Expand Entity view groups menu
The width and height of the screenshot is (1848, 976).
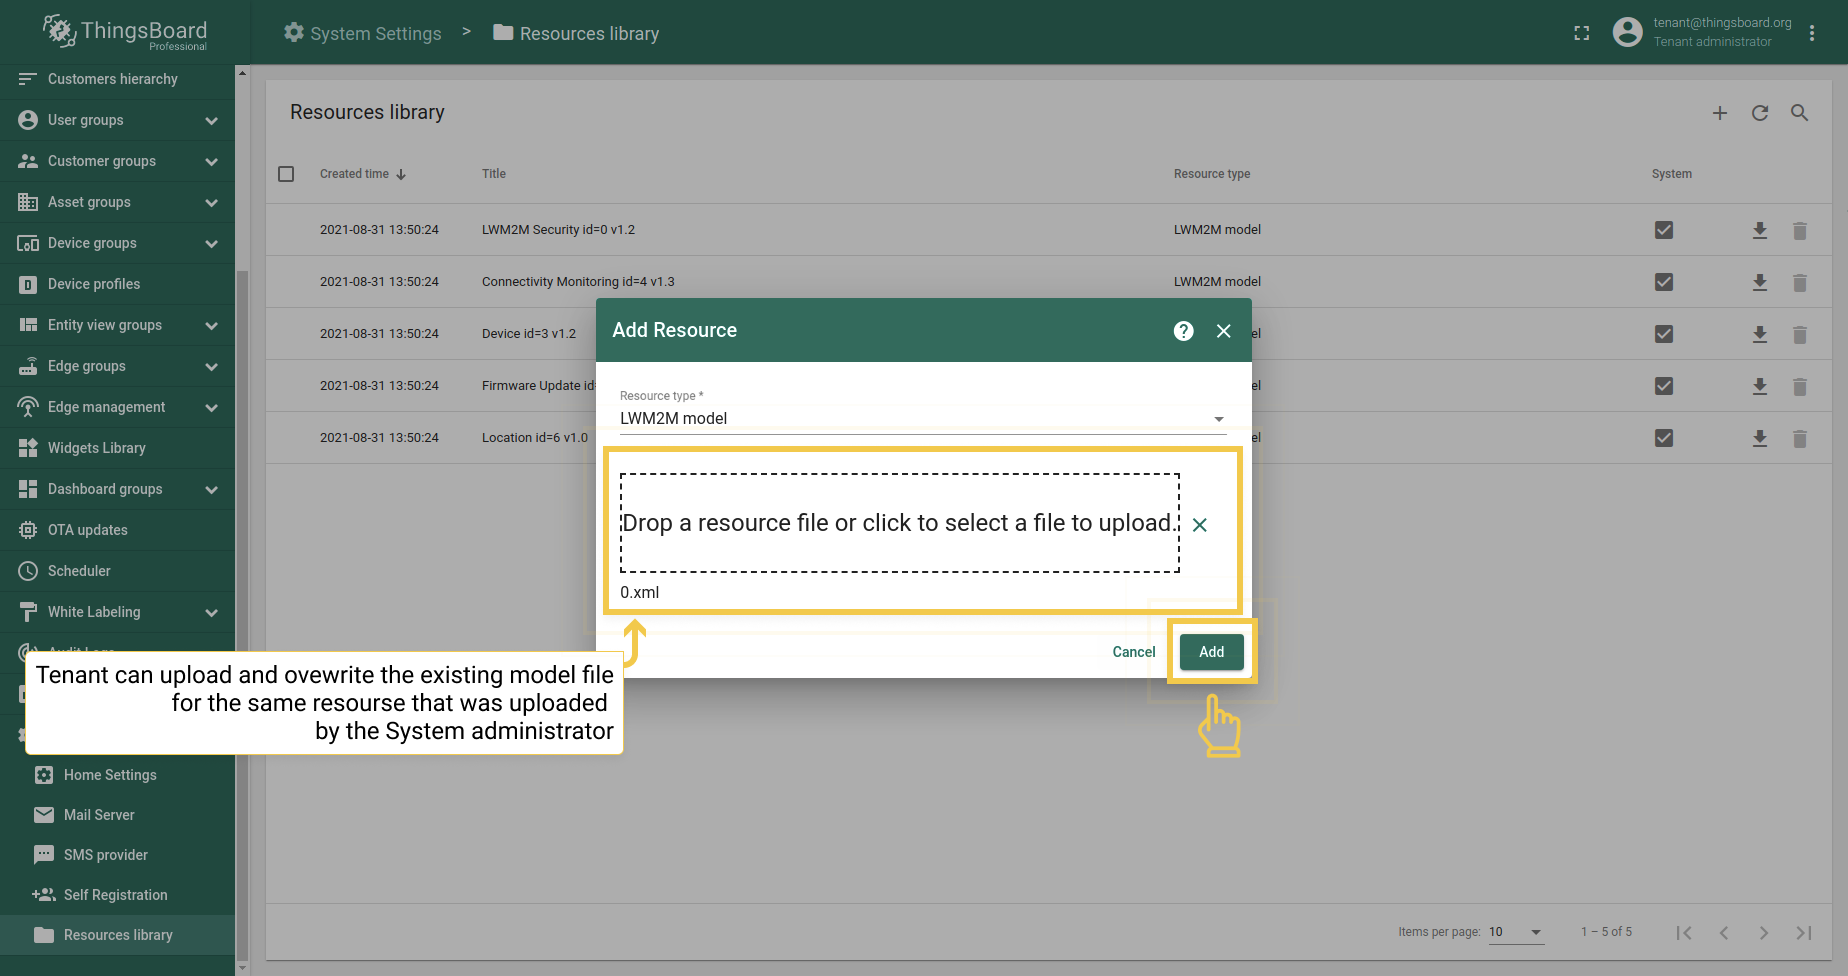[211, 325]
